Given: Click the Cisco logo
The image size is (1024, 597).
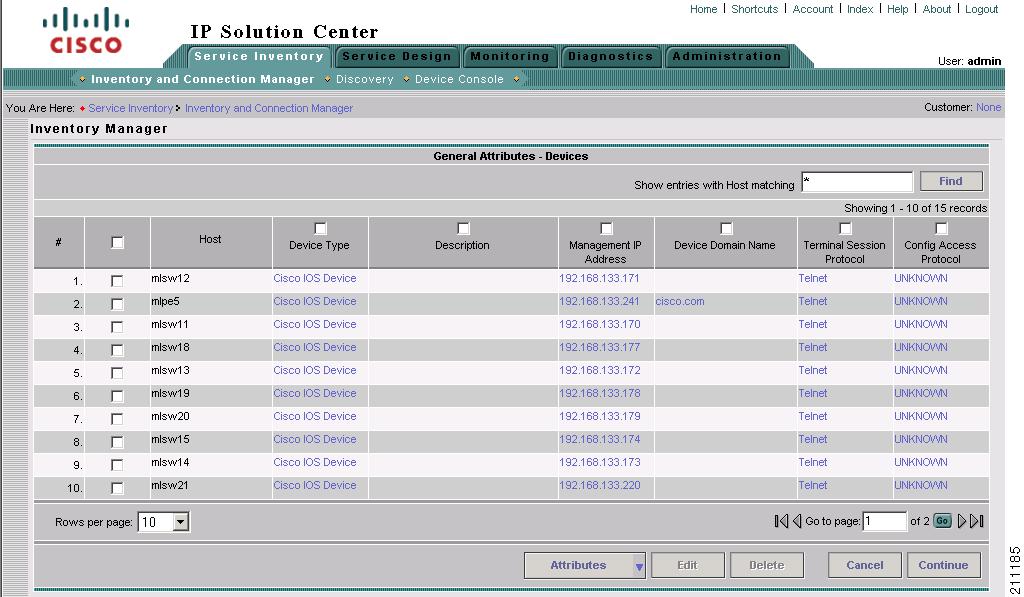Looking at the screenshot, I should pyautogui.click(x=86, y=31).
